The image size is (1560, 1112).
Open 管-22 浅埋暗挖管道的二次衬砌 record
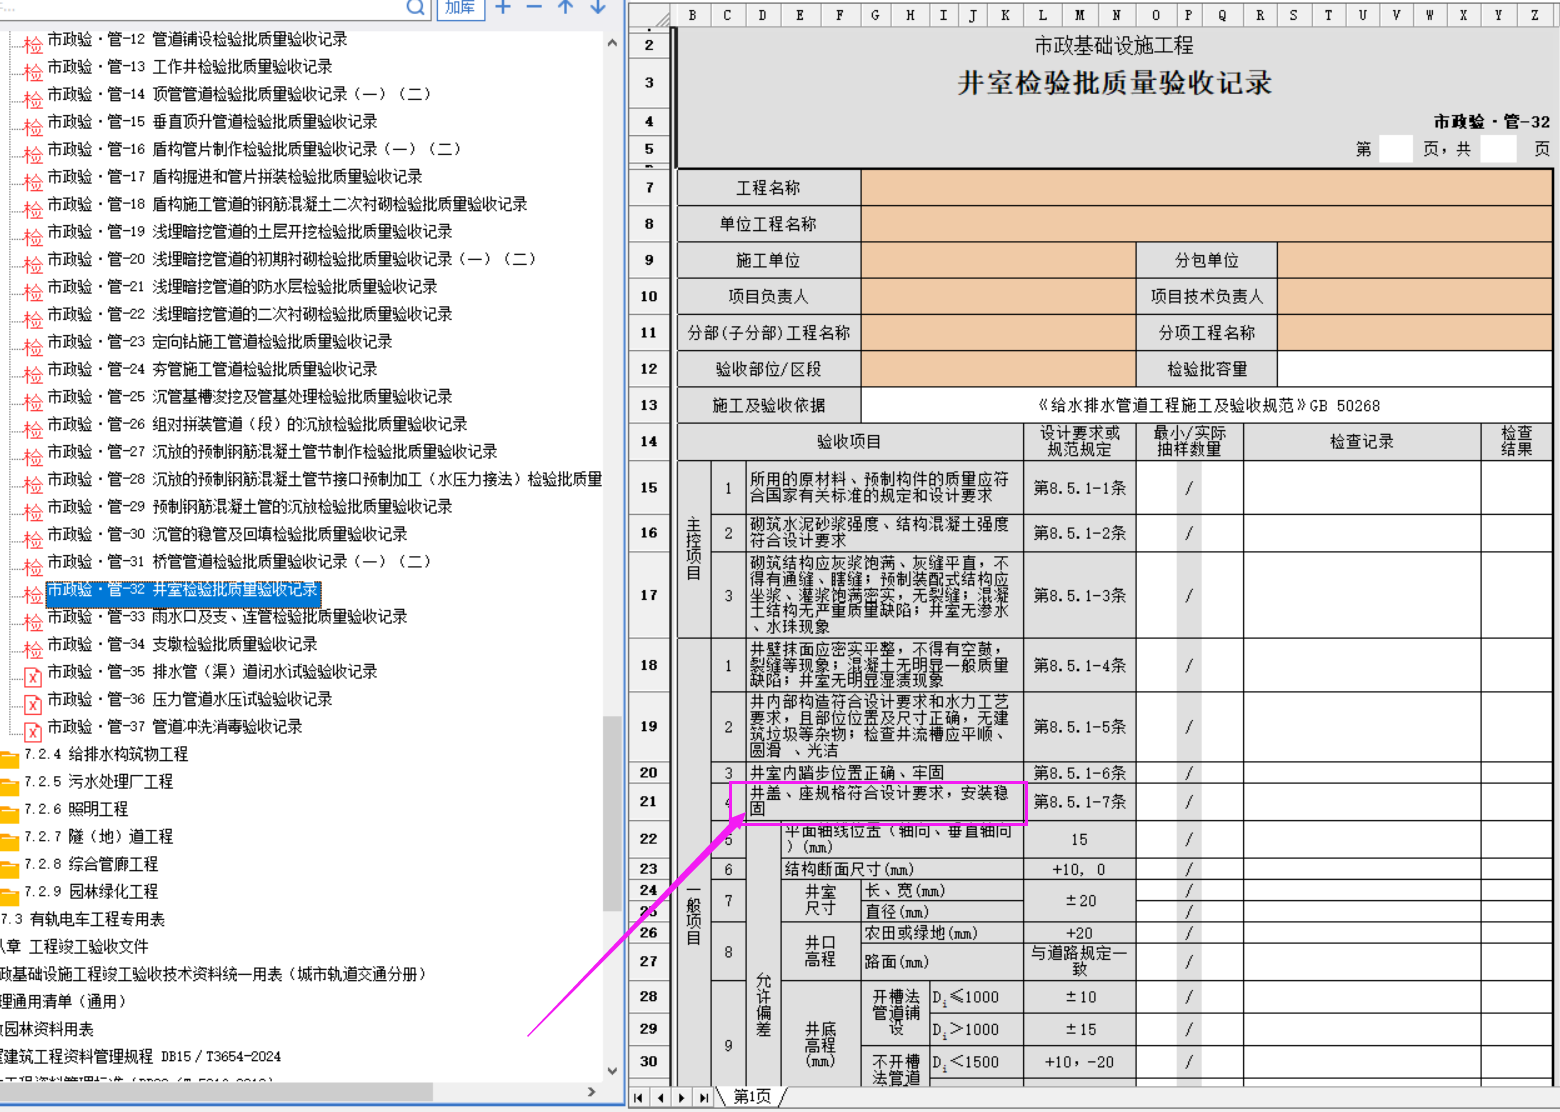pos(250,314)
